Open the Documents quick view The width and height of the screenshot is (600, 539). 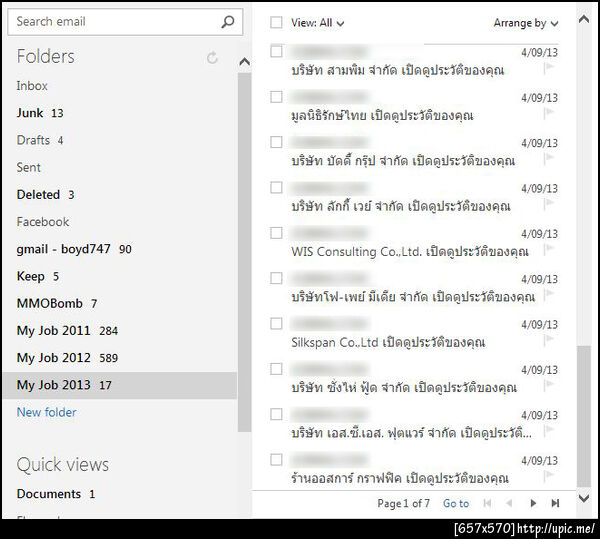click(x=56, y=494)
